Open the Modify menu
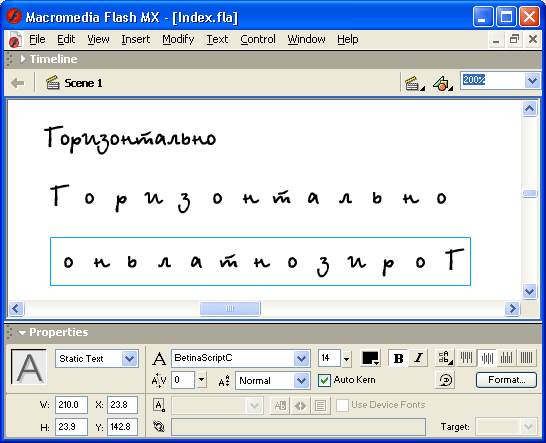The height and width of the screenshot is (443, 546). click(178, 39)
